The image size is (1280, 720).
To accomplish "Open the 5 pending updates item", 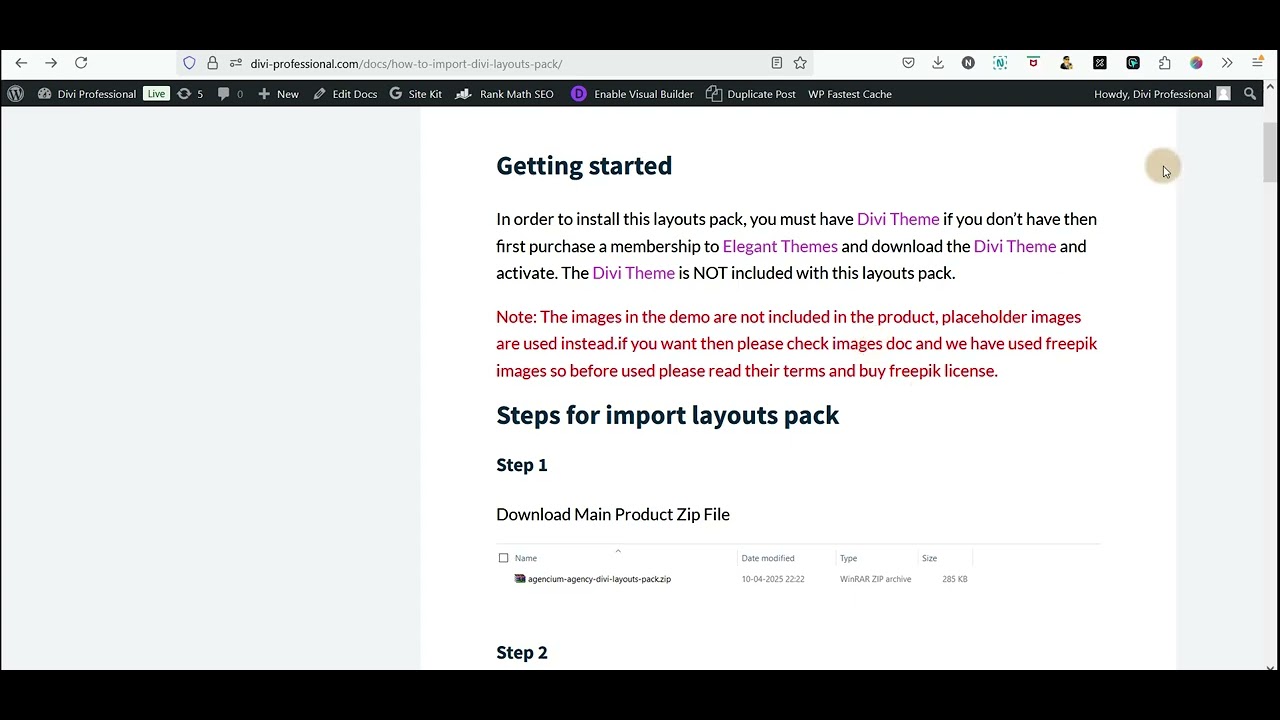I will [x=190, y=94].
